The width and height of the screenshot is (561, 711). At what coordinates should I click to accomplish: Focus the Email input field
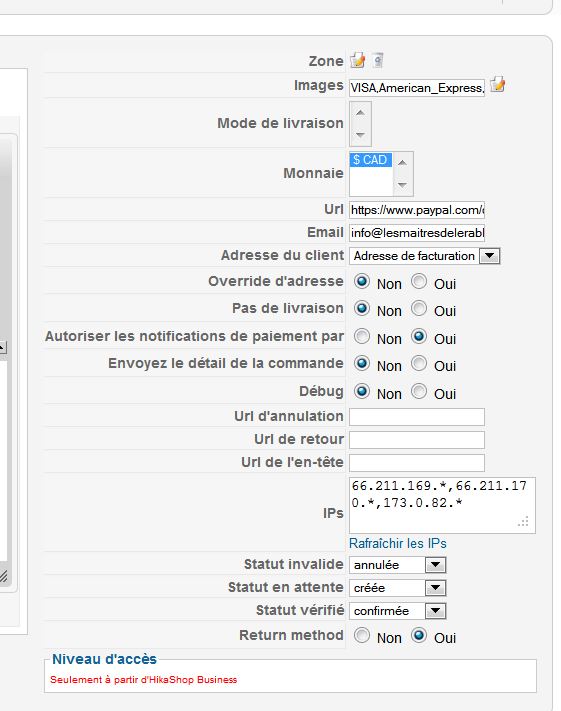click(x=417, y=233)
